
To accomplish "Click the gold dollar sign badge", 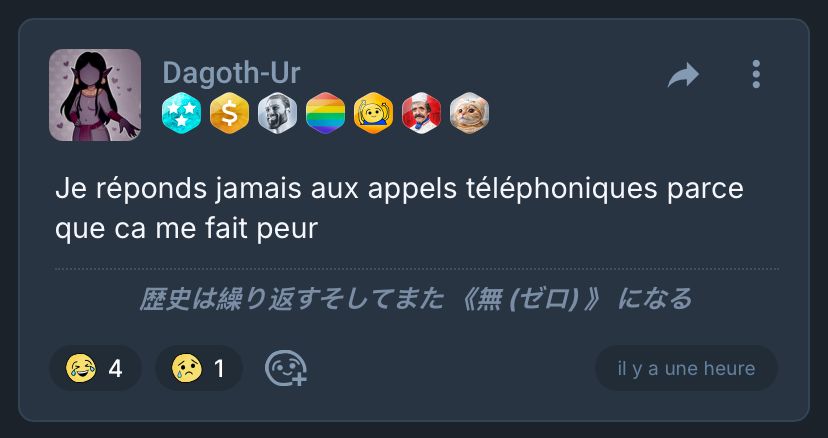I will click(x=229, y=113).
